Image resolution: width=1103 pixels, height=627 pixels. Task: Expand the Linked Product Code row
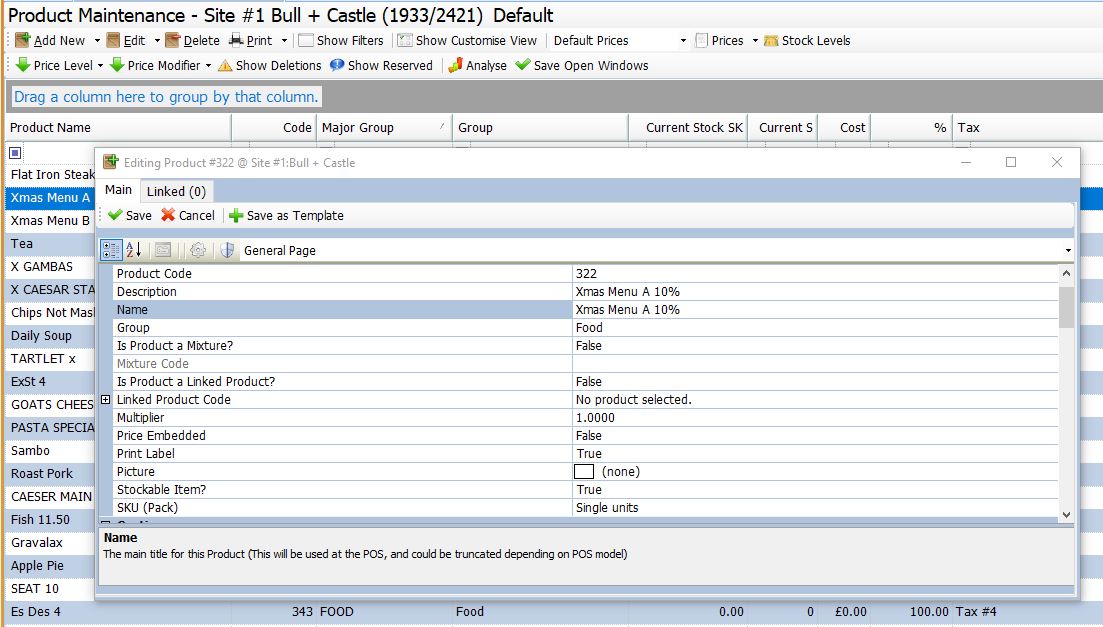coord(106,400)
